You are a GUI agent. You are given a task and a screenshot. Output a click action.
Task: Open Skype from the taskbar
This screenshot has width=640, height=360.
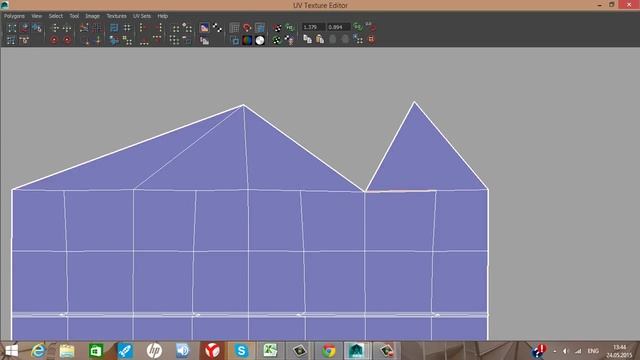pos(241,351)
